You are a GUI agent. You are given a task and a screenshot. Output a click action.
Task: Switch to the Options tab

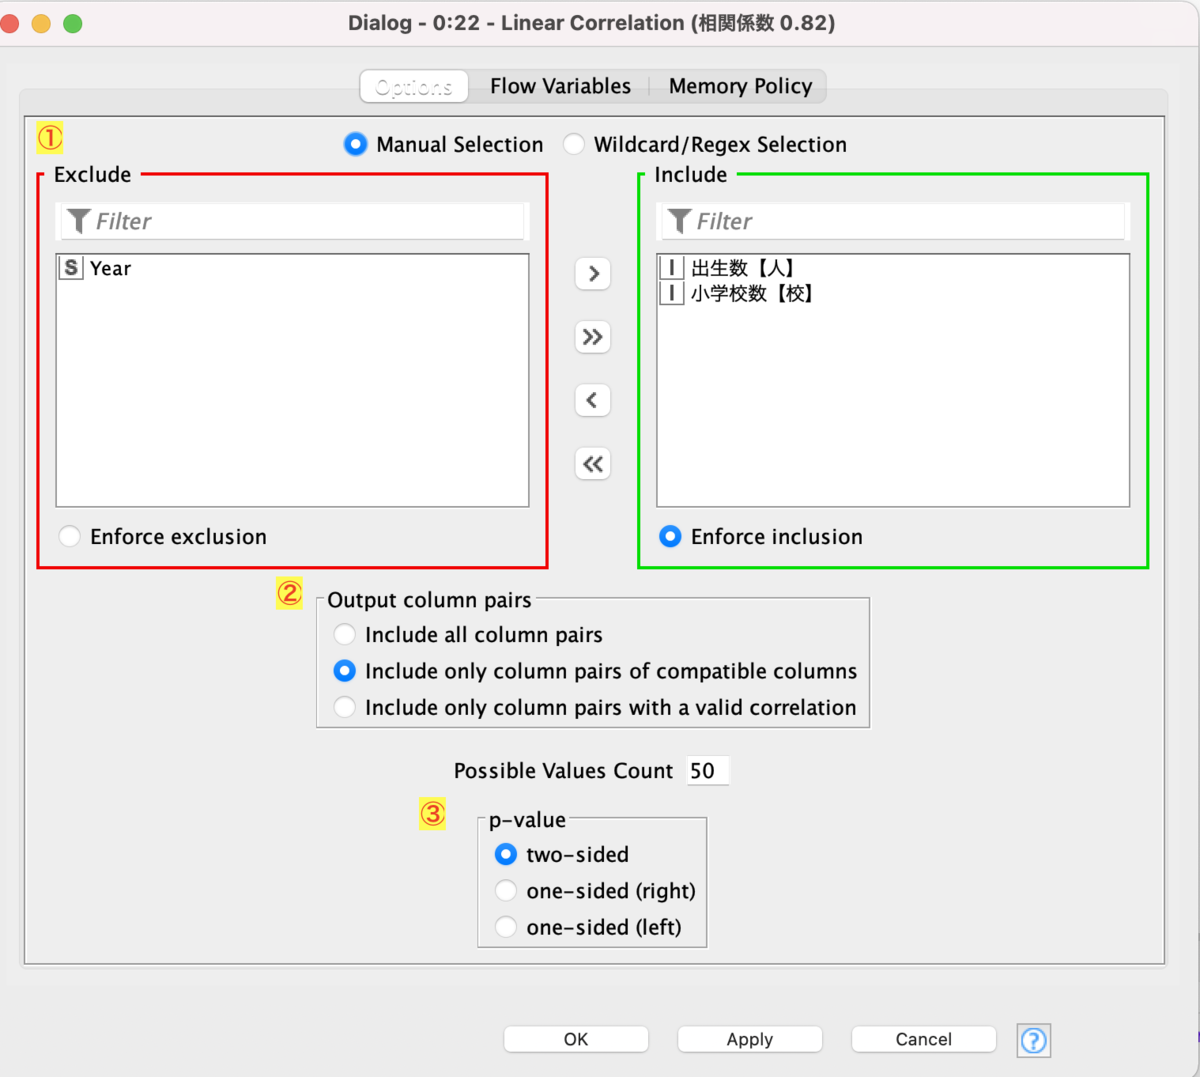pos(414,87)
